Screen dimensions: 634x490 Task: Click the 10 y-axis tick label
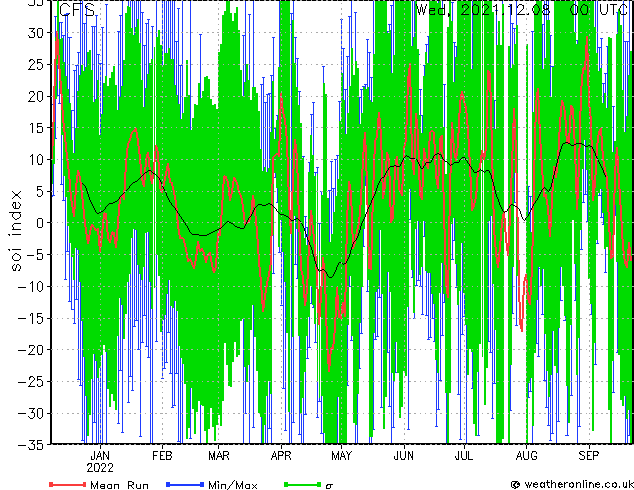35,160
